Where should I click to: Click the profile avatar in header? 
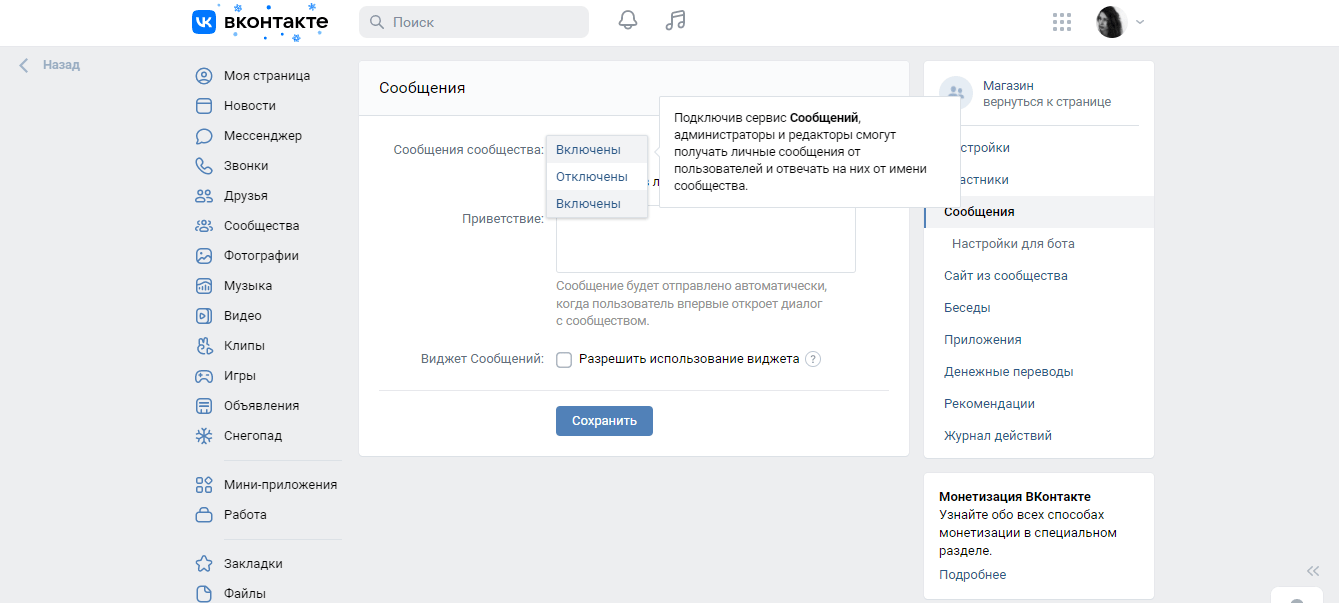point(1111,22)
